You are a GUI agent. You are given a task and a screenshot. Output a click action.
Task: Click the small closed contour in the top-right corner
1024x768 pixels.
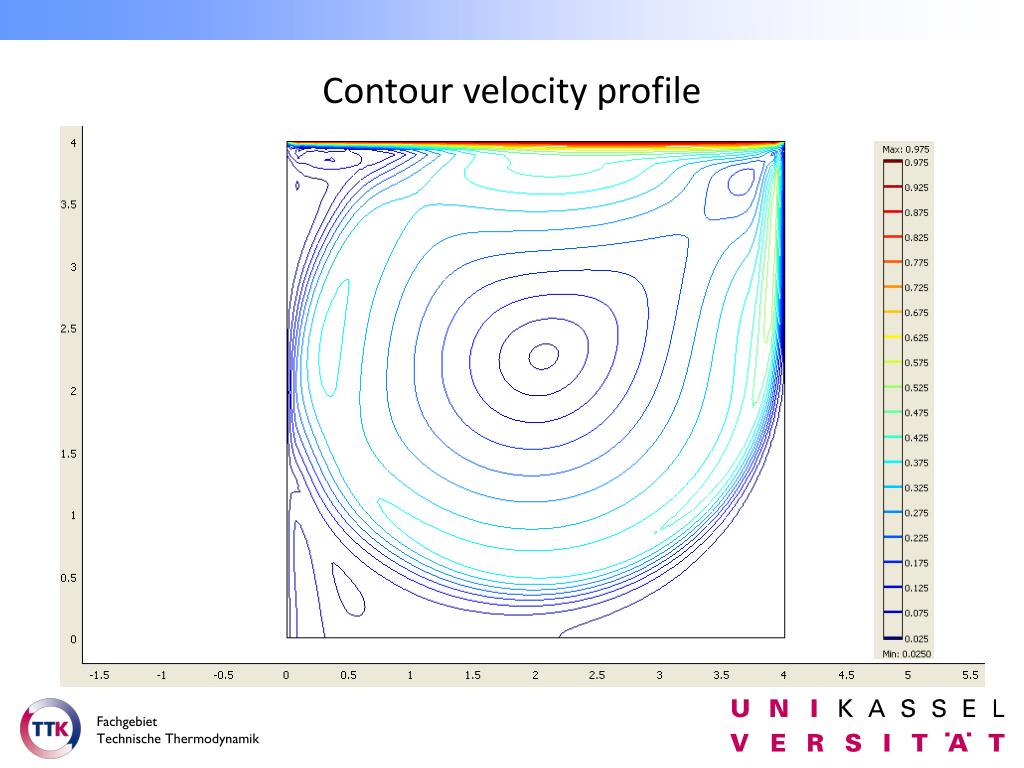pos(741,182)
